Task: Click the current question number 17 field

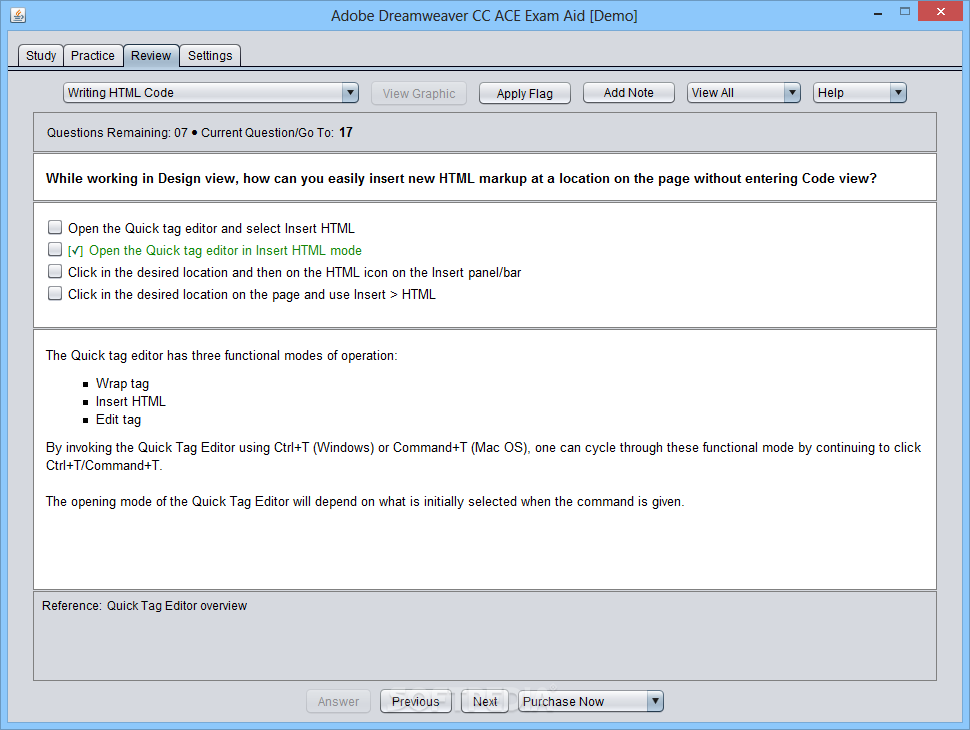Action: coord(346,132)
